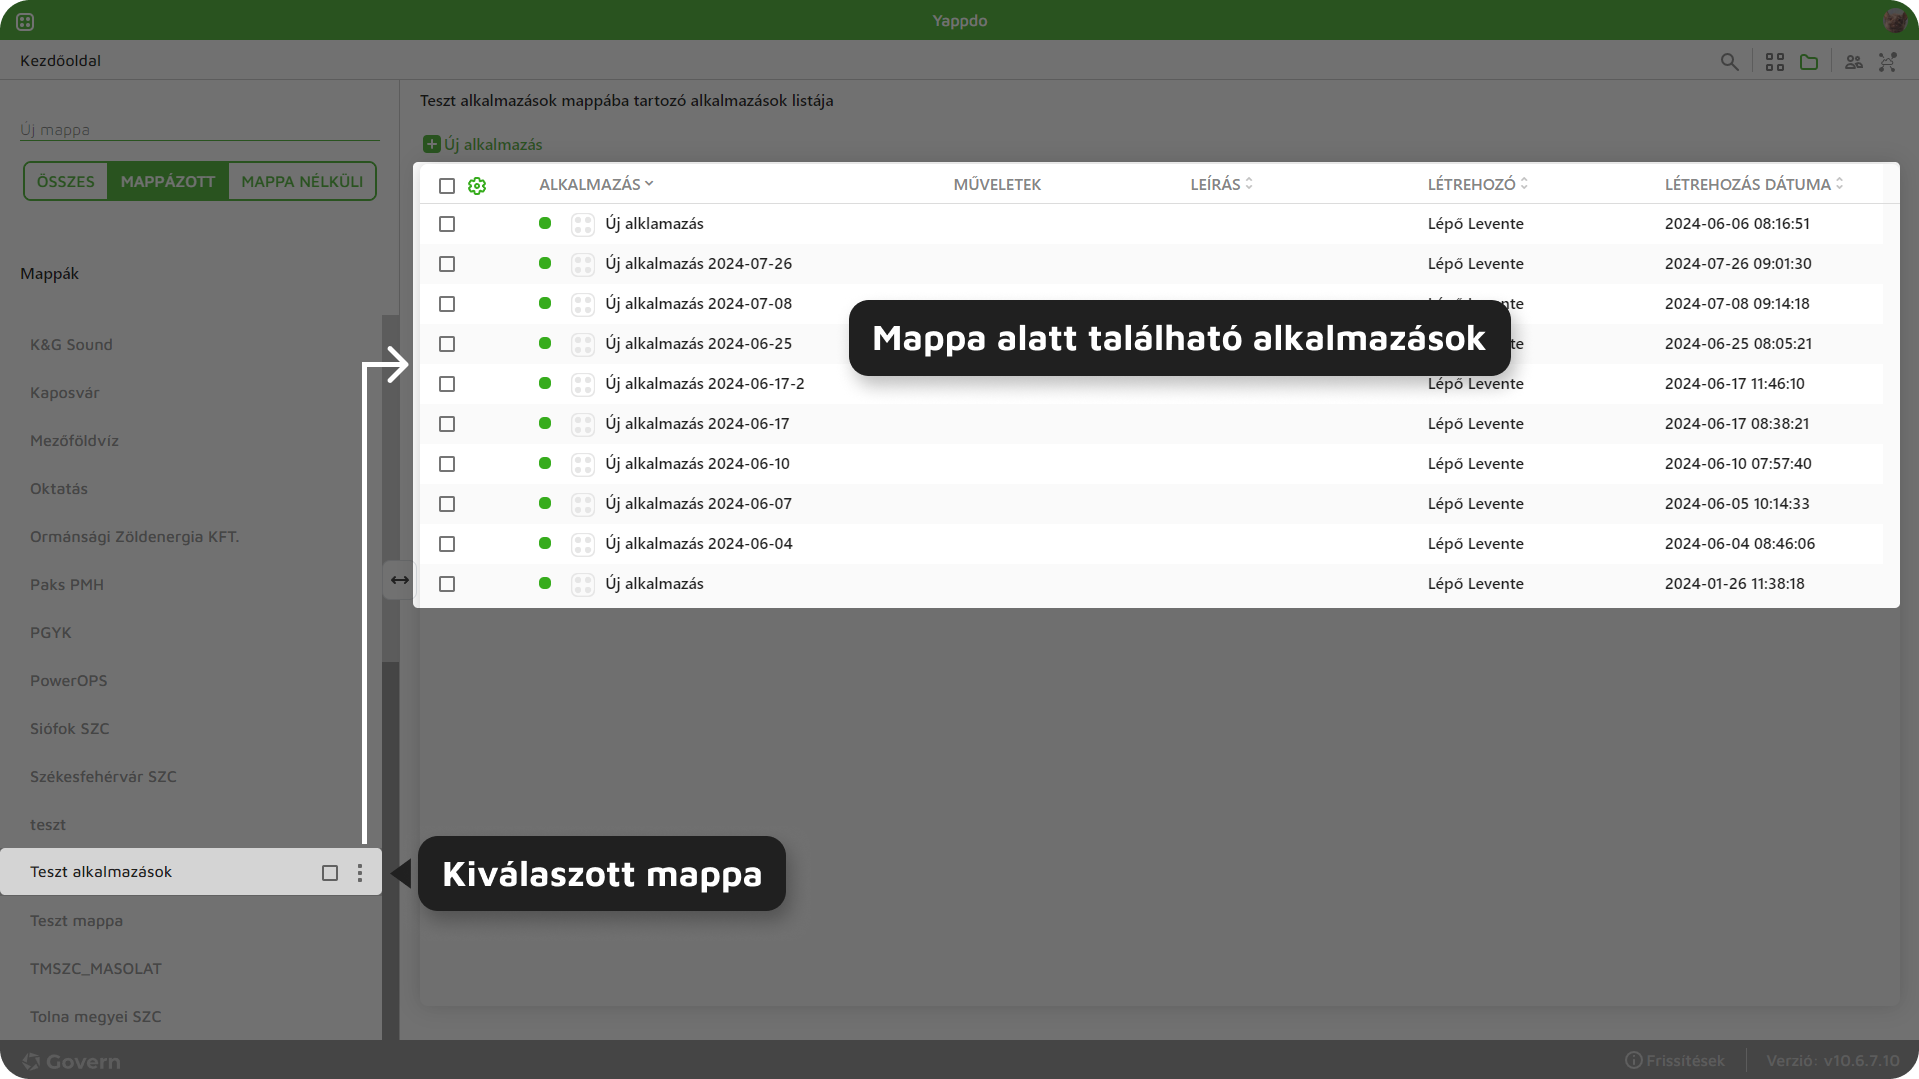
Task: Open the three-dot menu of Teszt alkalmazások
Action: 360,873
